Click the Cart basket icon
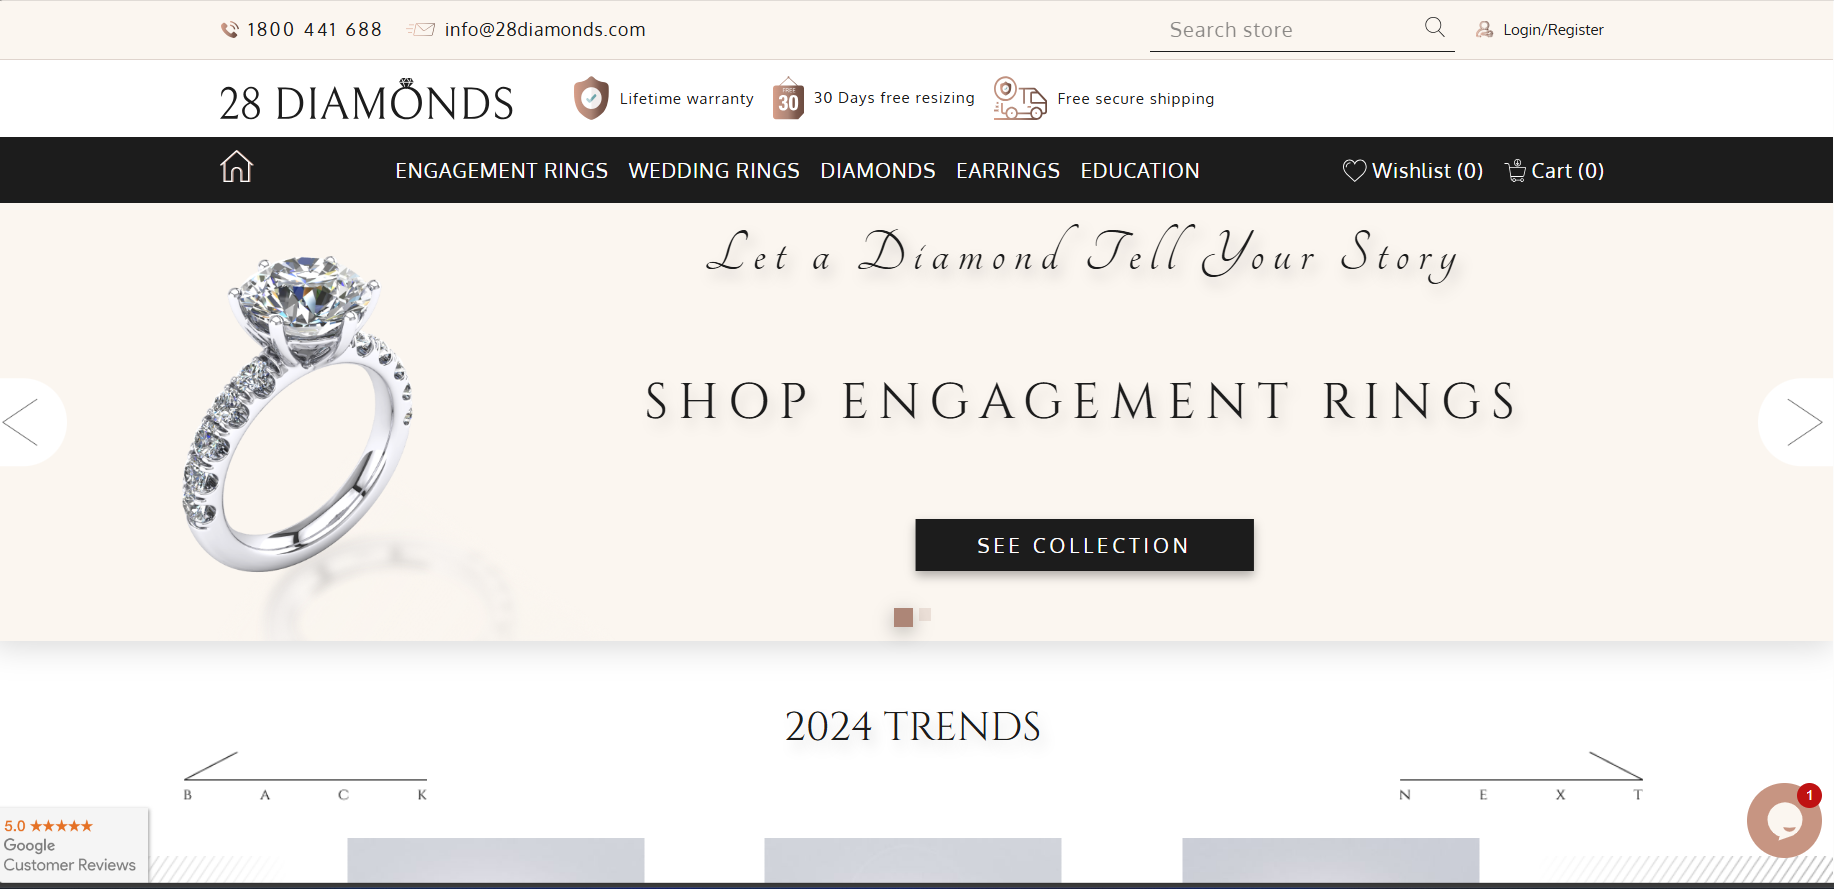 (1516, 170)
